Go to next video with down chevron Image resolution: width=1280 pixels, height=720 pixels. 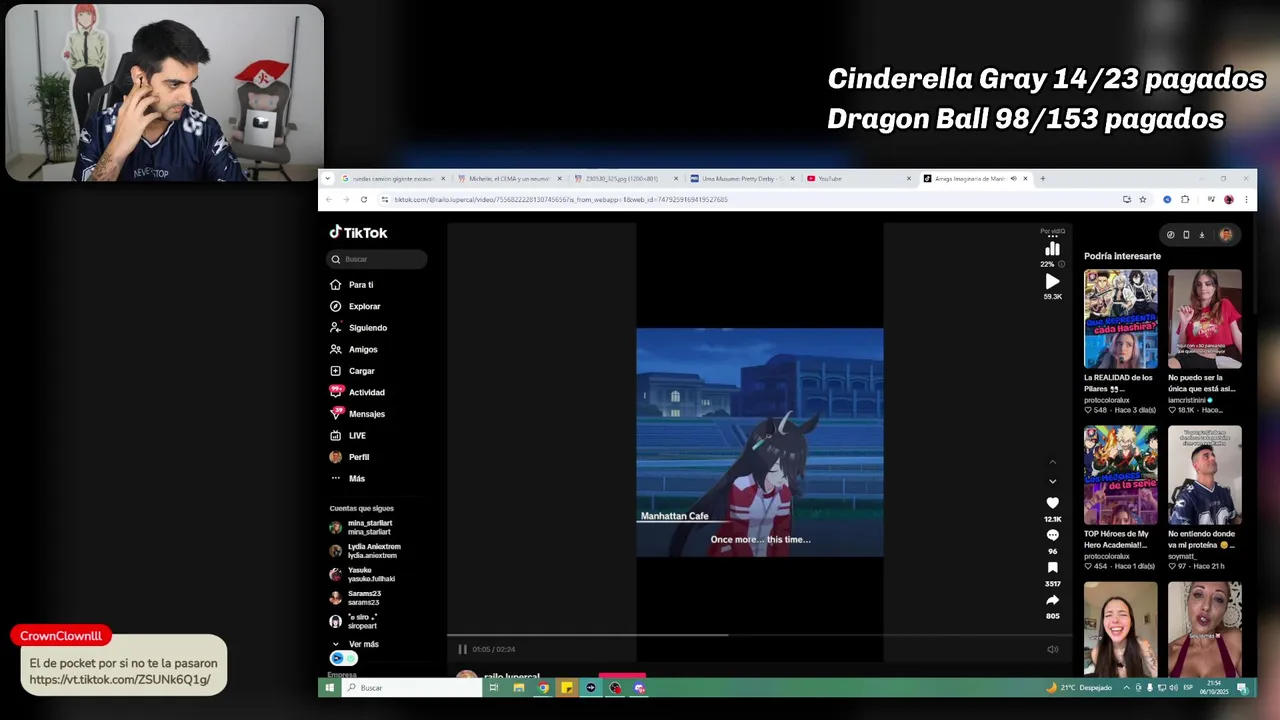(x=1052, y=481)
